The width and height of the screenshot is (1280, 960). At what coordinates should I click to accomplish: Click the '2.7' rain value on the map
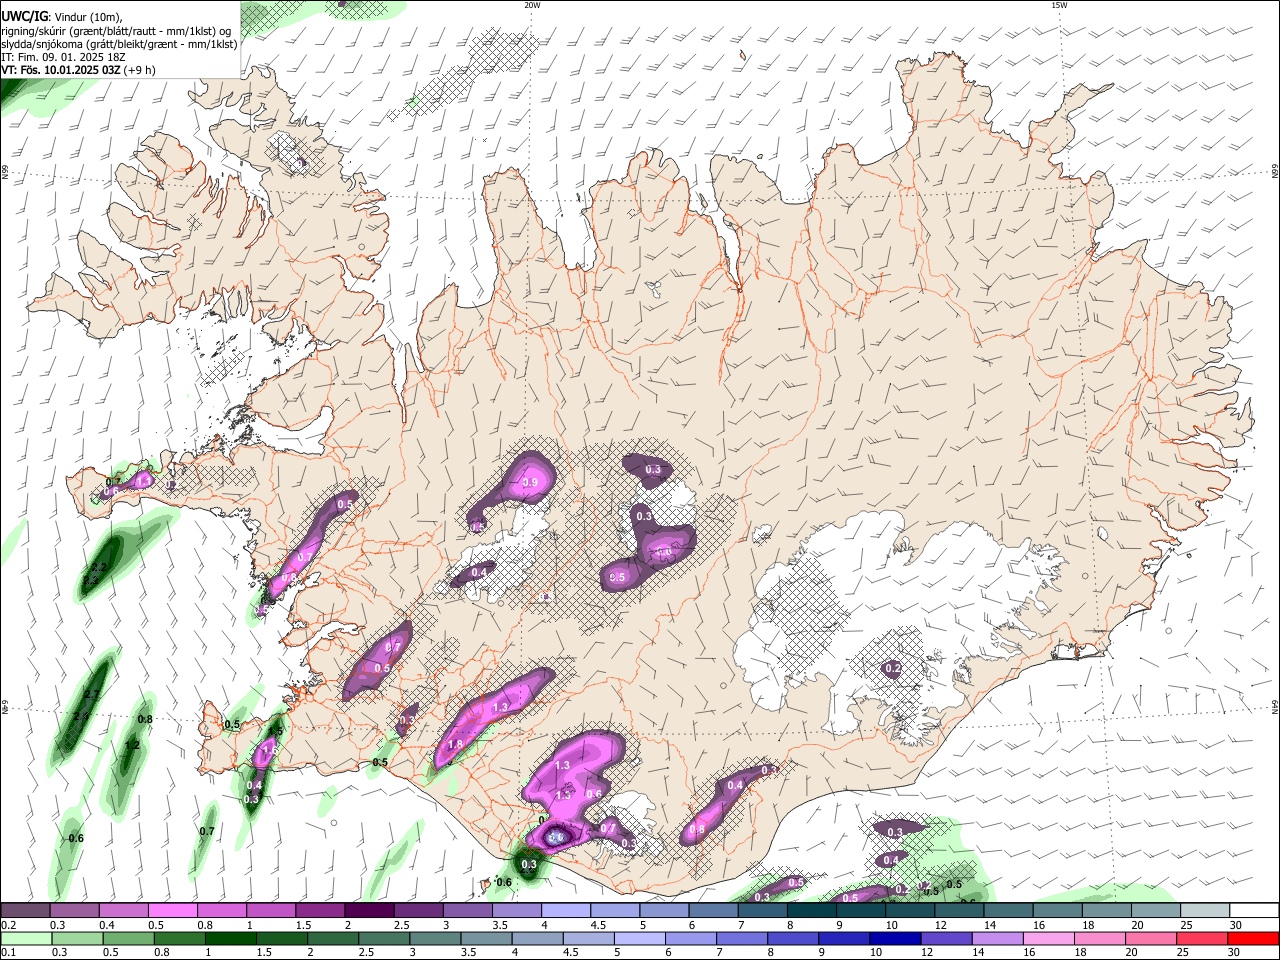click(x=92, y=694)
